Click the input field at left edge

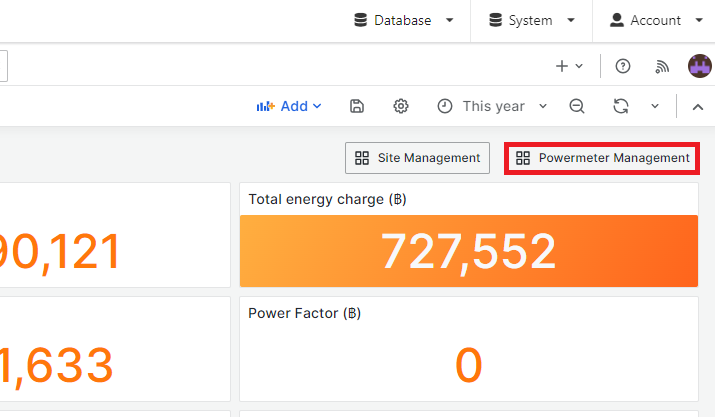(x=4, y=66)
